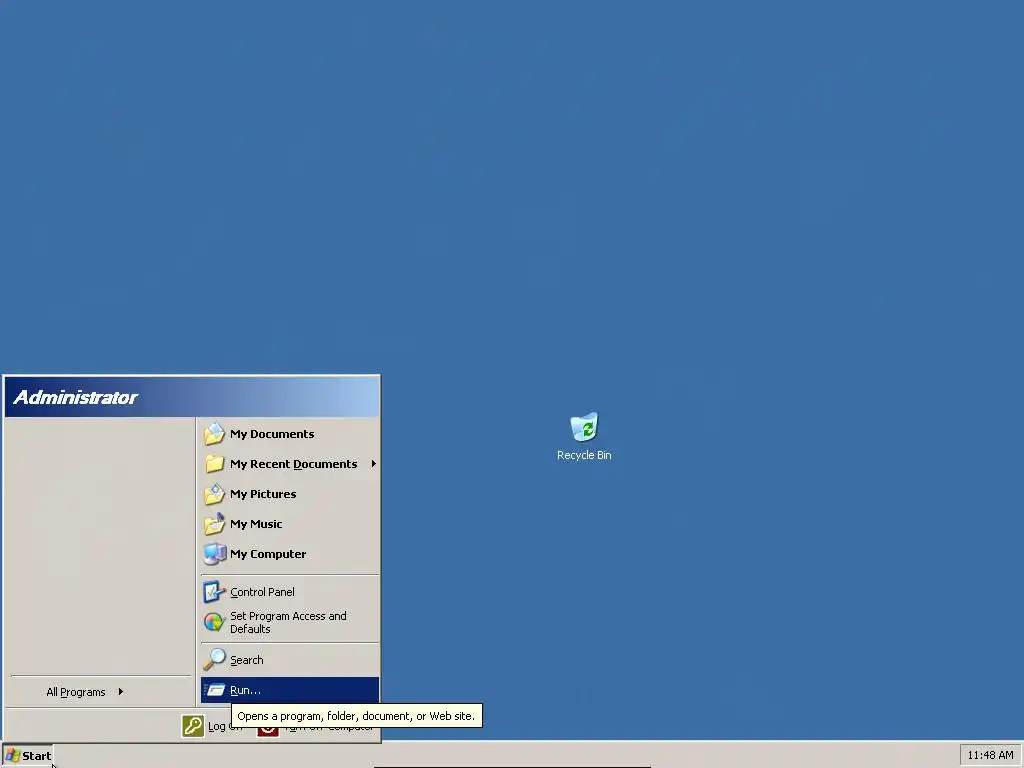This screenshot has width=1024, height=768.
Task: Click the My Computer monitor icon
Action: [214, 554]
